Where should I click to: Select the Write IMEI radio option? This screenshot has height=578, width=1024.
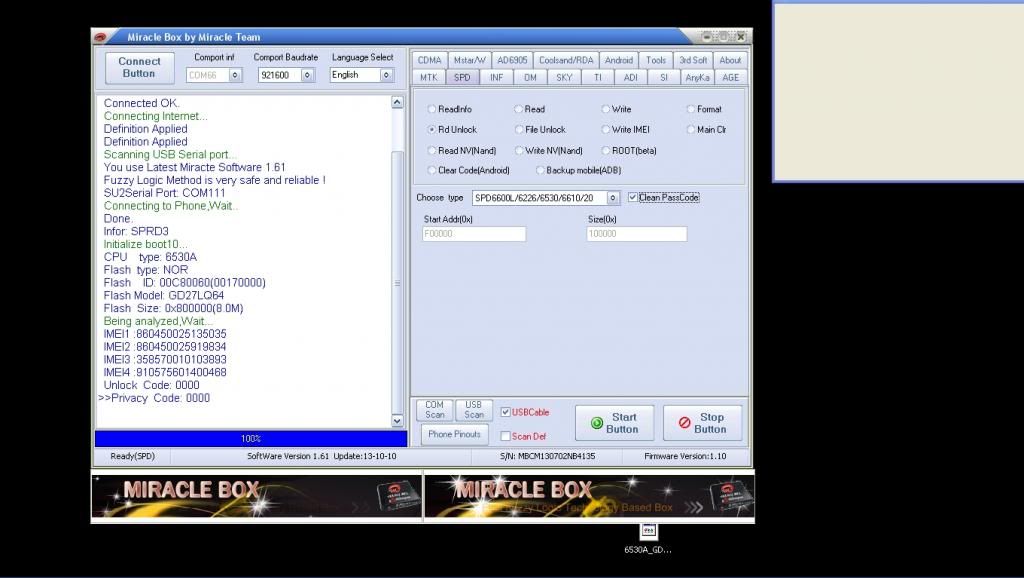coord(606,130)
